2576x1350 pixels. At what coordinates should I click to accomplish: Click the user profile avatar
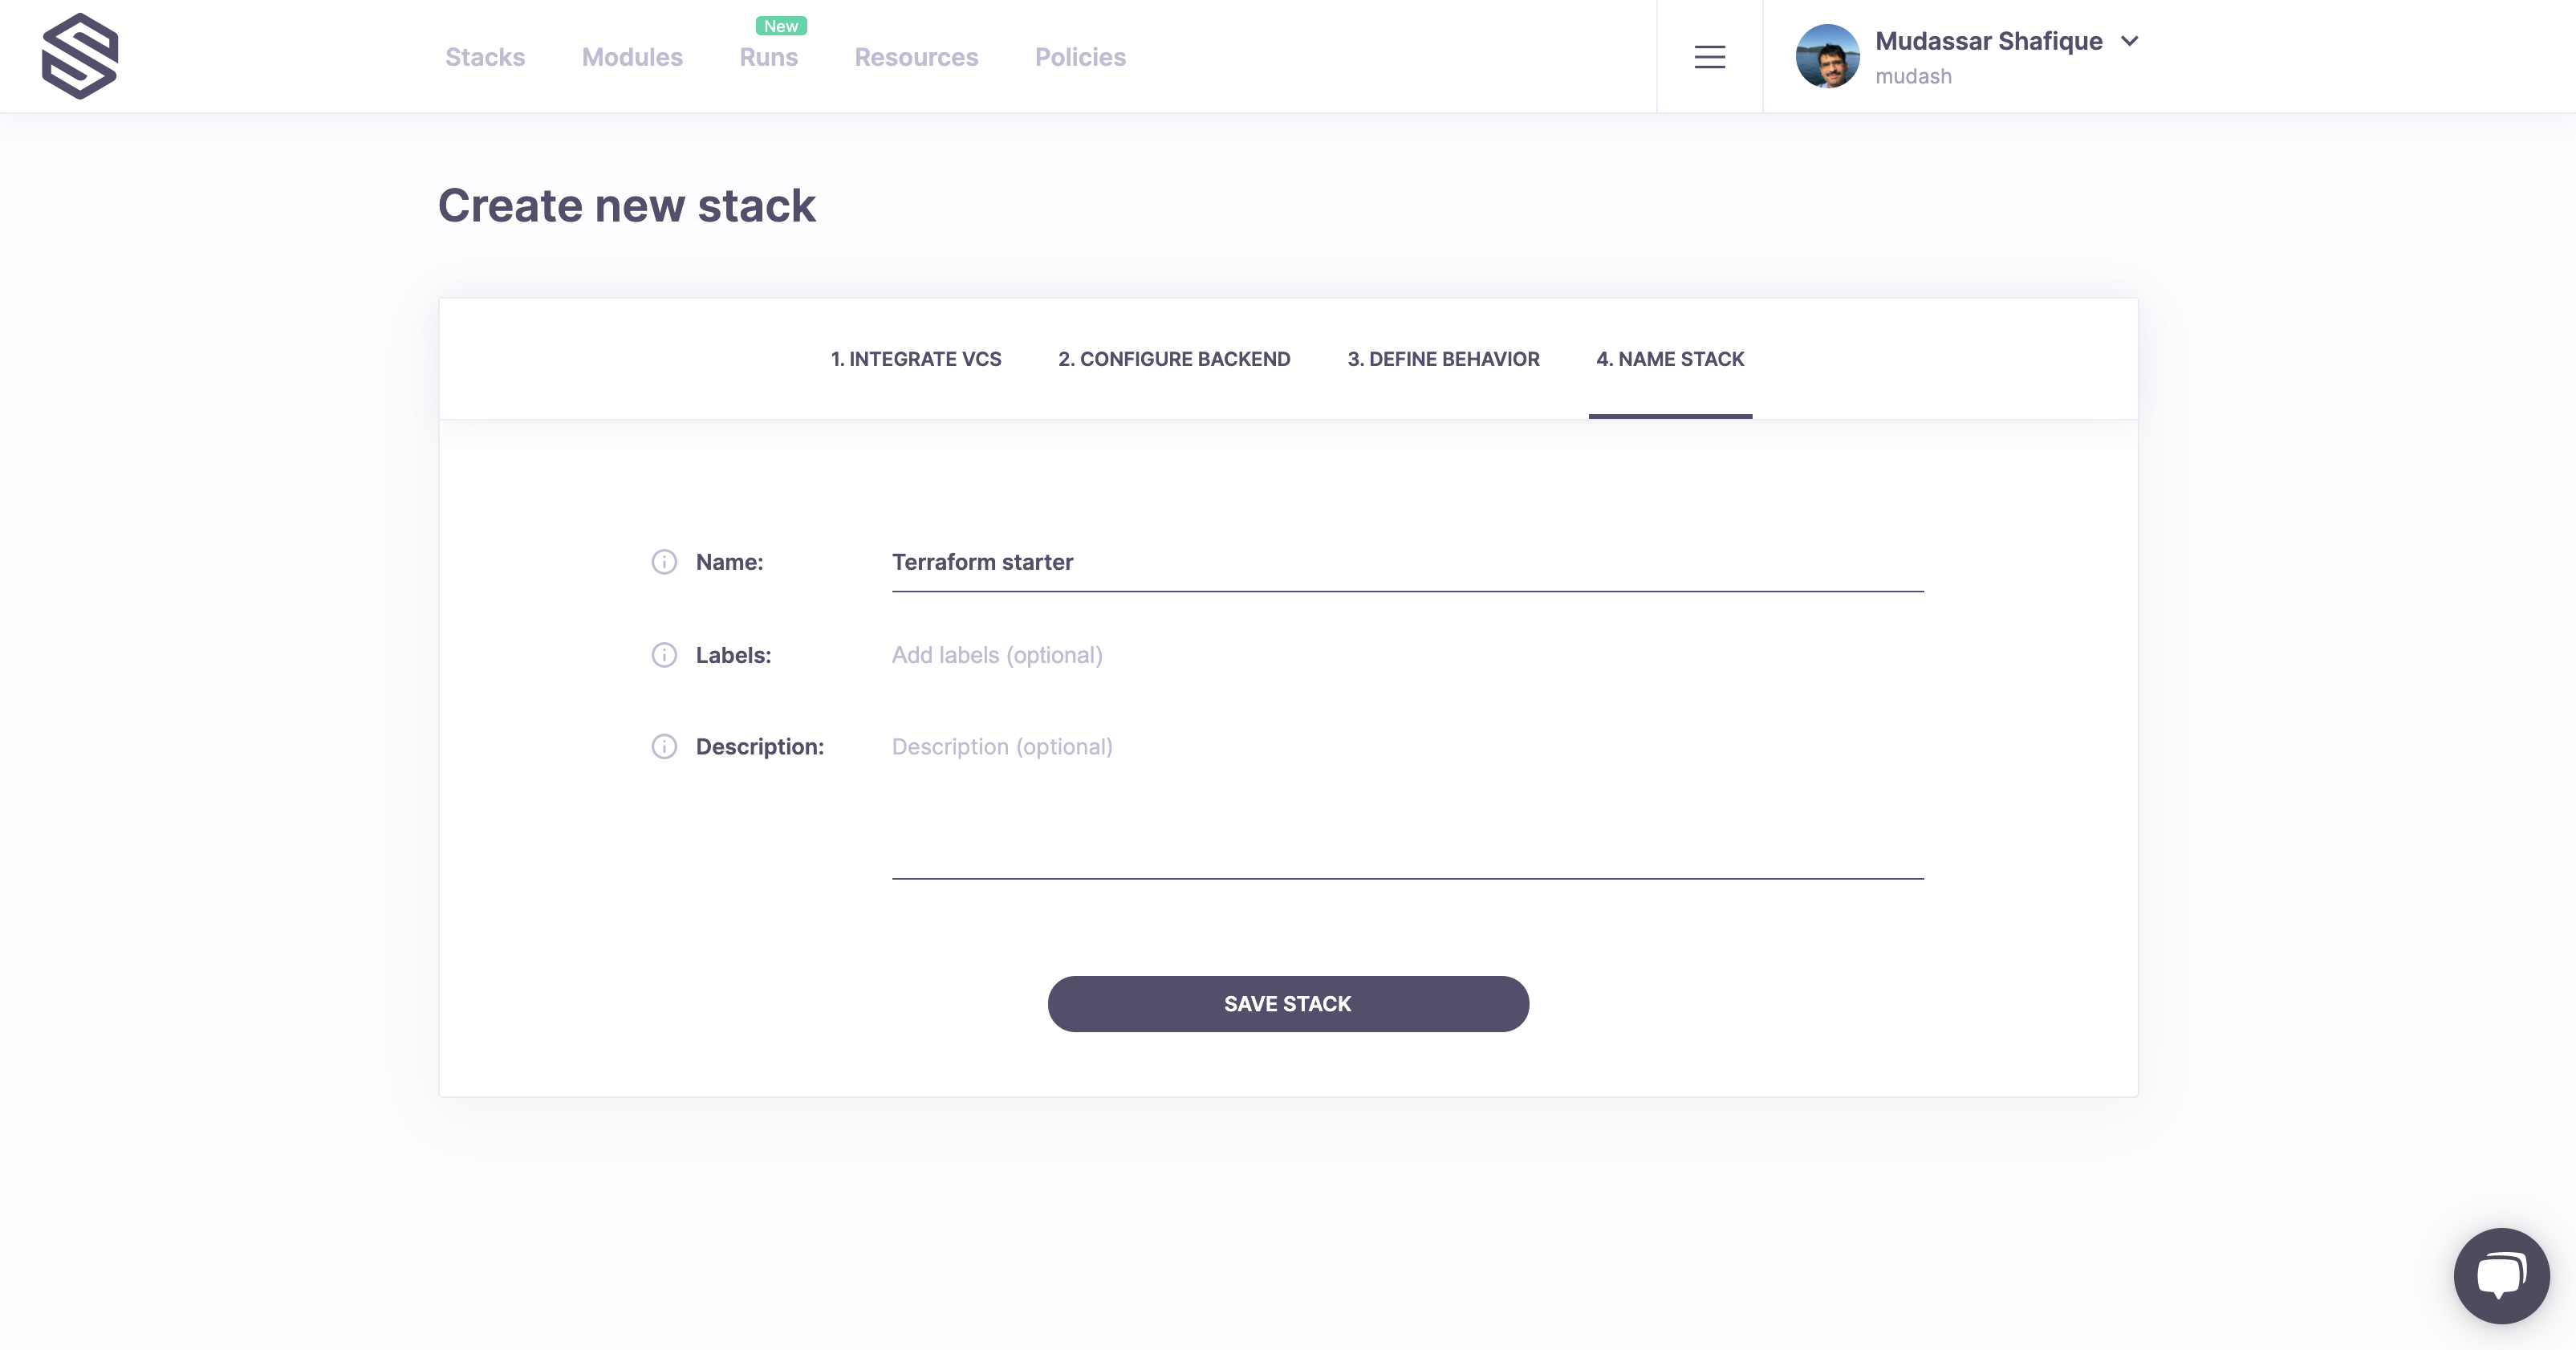click(1826, 56)
